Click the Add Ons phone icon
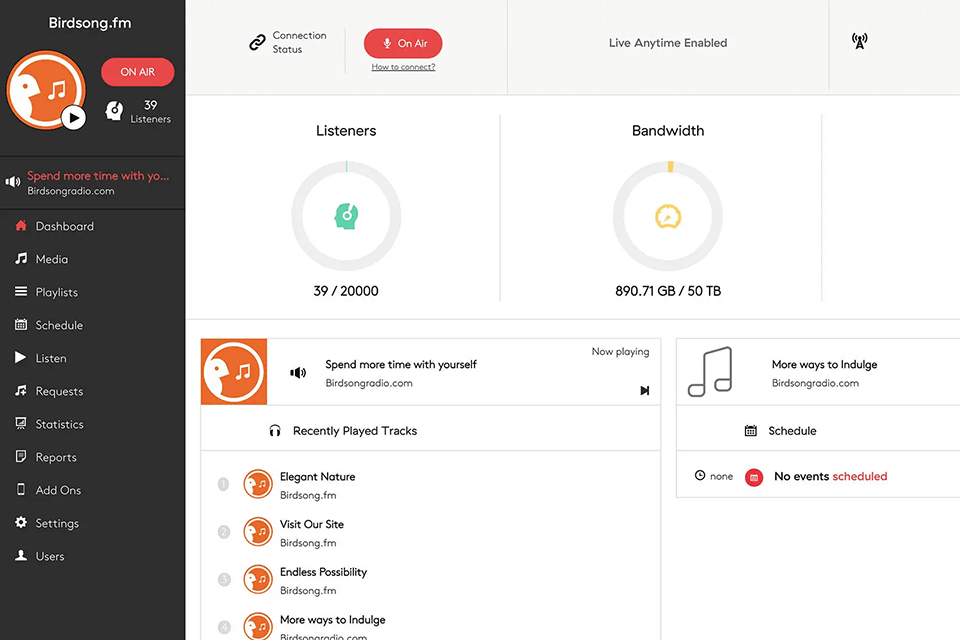This screenshot has width=960, height=640. [21, 489]
